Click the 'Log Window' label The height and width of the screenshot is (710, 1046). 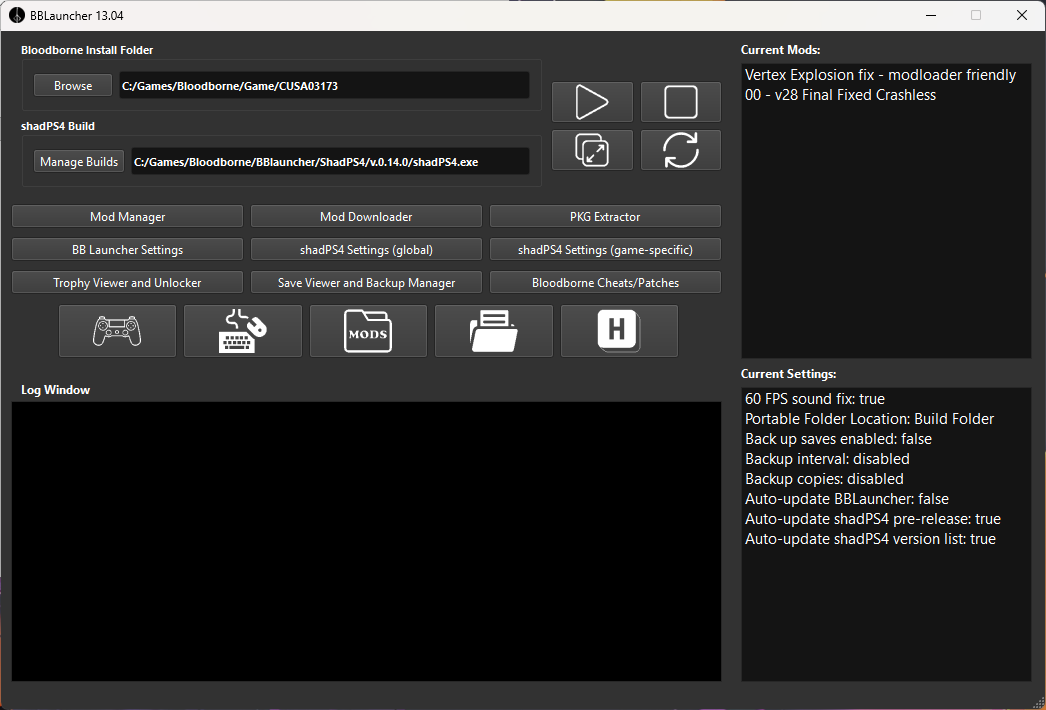(x=55, y=390)
